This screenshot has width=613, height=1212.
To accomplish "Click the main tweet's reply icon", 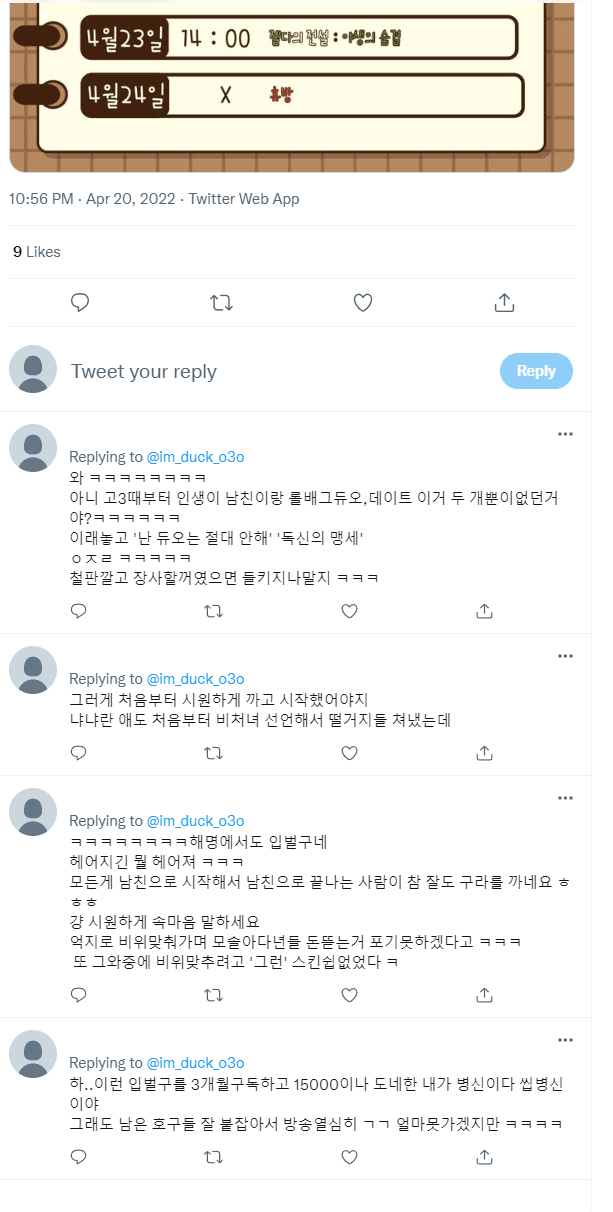I will 81,302.
